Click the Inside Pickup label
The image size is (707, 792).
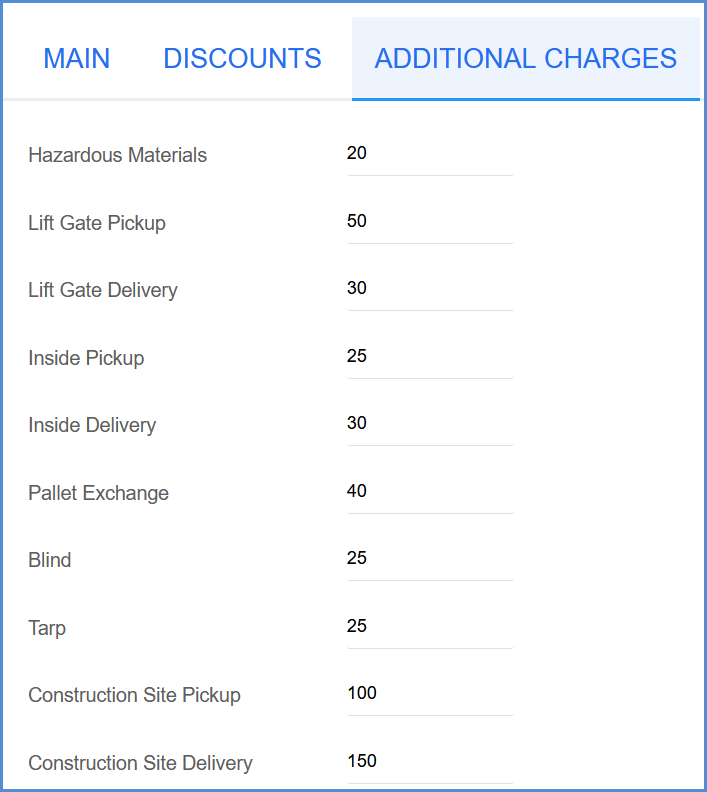tap(86, 358)
